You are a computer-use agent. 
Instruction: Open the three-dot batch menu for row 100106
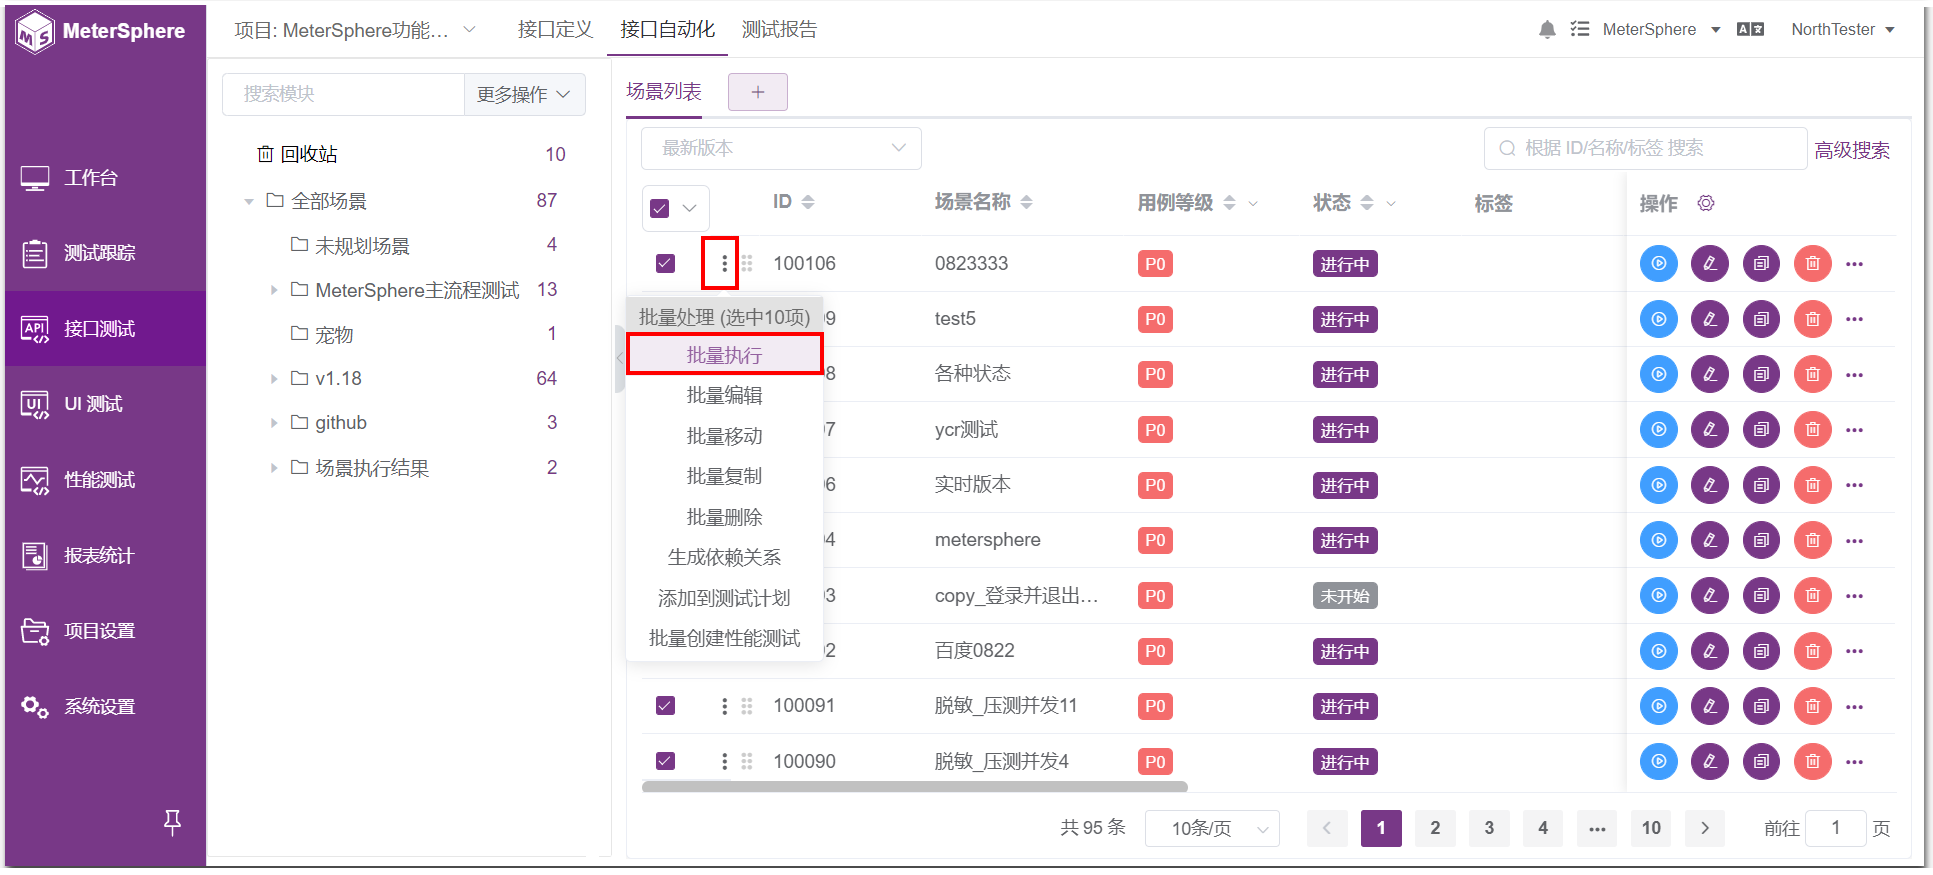pos(724,264)
